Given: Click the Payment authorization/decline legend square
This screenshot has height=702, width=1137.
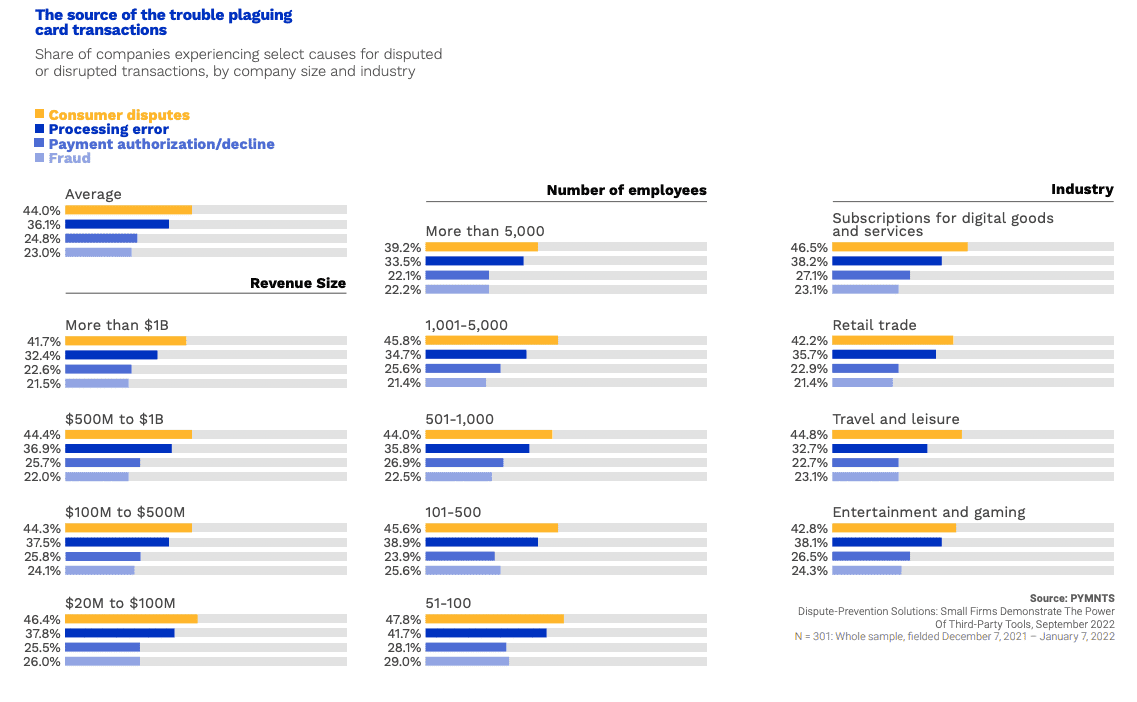Looking at the screenshot, I should point(39,144).
